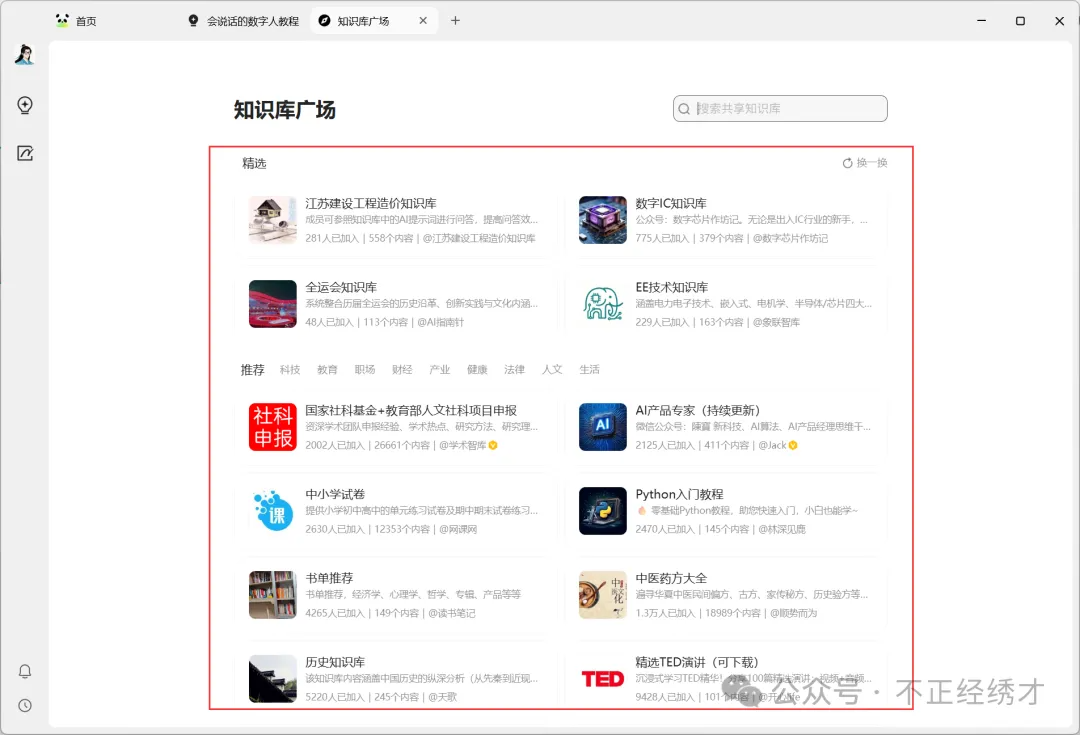Click the 精选 section heading
Viewport: 1080px width, 735px height.
click(x=254, y=163)
